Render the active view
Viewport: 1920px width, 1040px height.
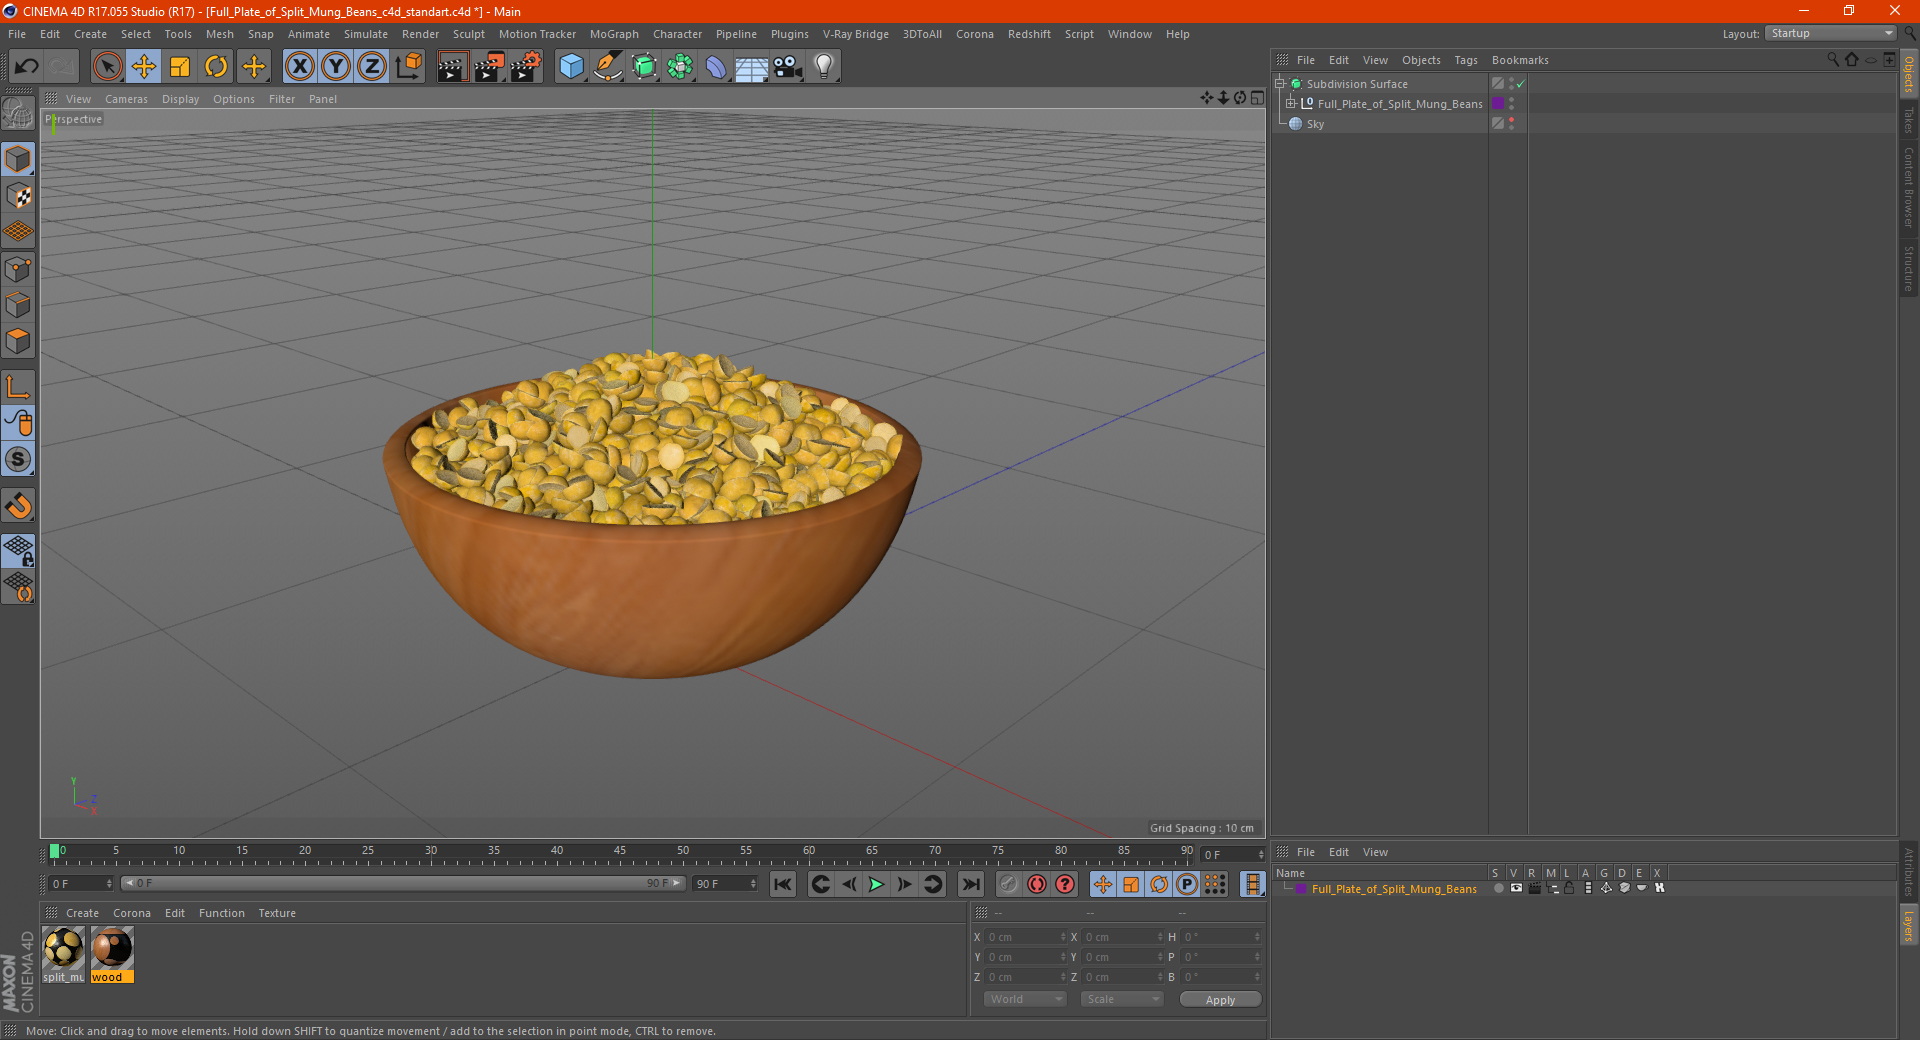[452, 67]
